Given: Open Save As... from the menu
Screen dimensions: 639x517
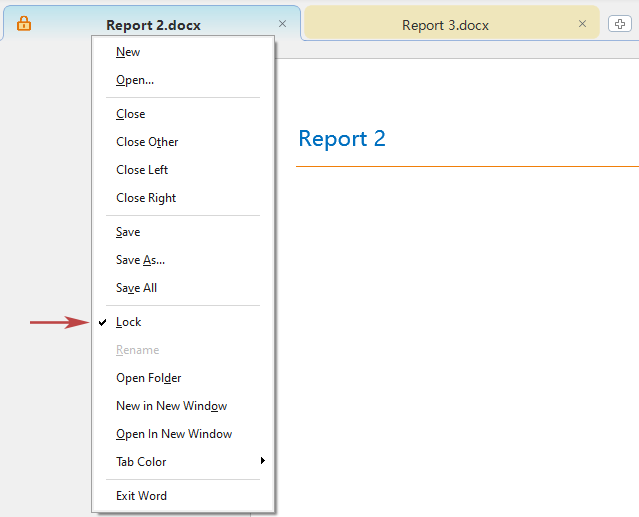Looking at the screenshot, I should coord(141,260).
